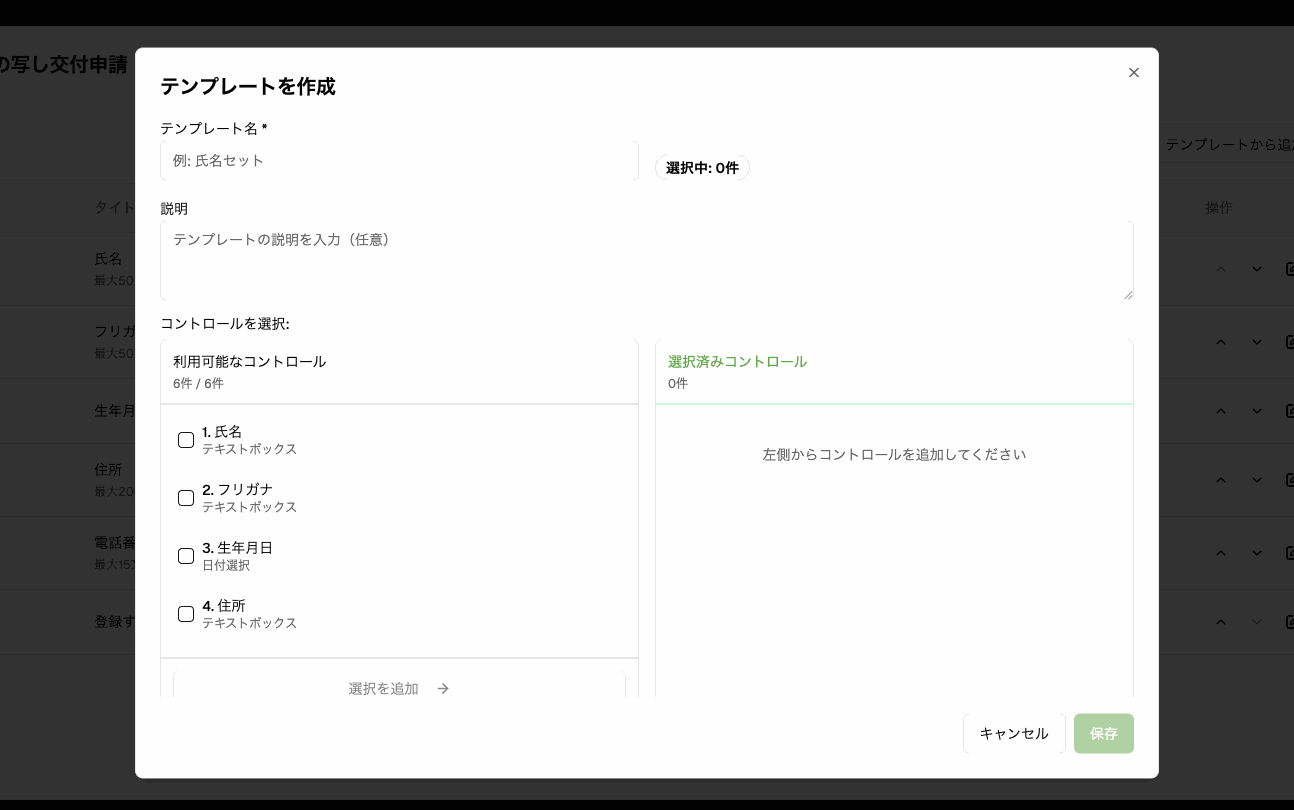Viewport: 1294px width, 810px height.
Task: Click the move-up arrow in background フリガナ row
Action: (x=1221, y=342)
